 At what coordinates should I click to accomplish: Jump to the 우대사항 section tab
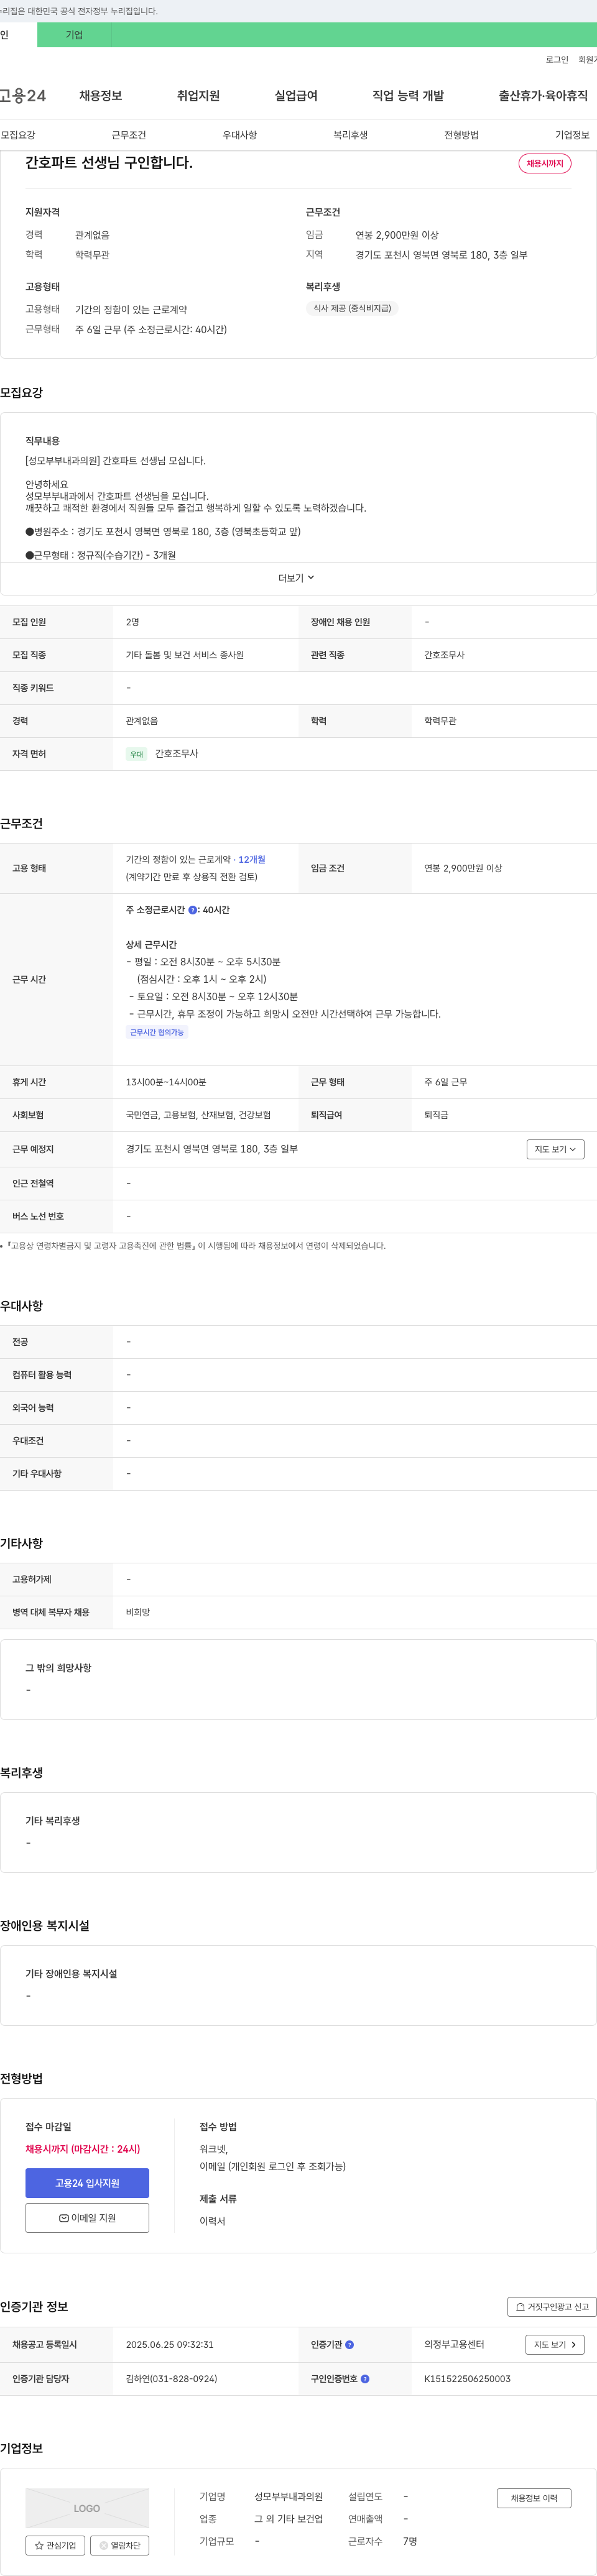tap(240, 135)
